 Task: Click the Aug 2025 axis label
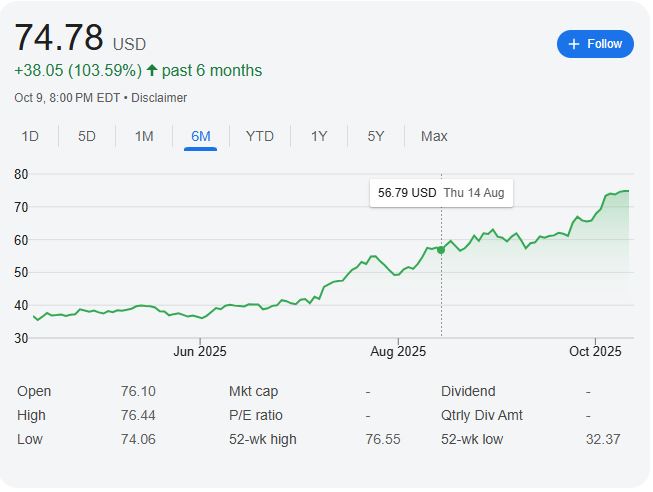coord(398,351)
